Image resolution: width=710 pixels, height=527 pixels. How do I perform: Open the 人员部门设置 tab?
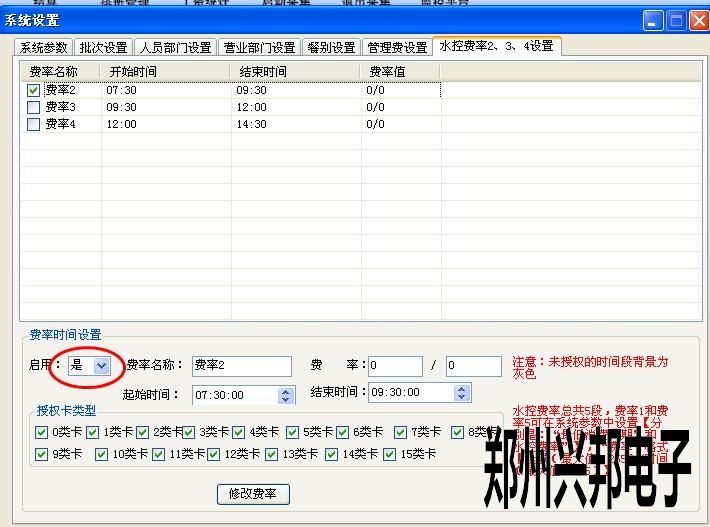coord(175,47)
